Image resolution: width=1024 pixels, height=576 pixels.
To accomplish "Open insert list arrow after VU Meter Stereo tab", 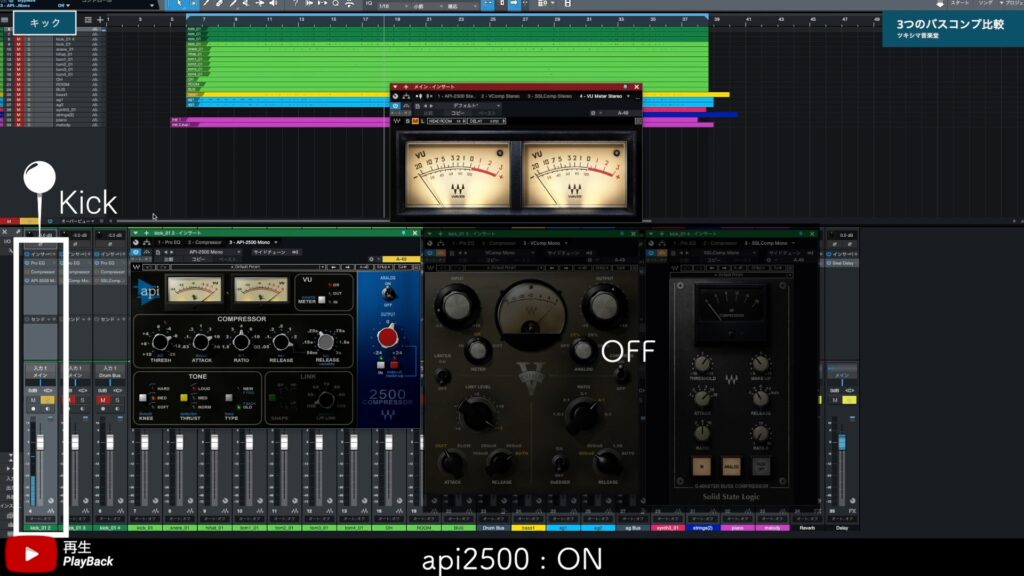I will tap(629, 96).
